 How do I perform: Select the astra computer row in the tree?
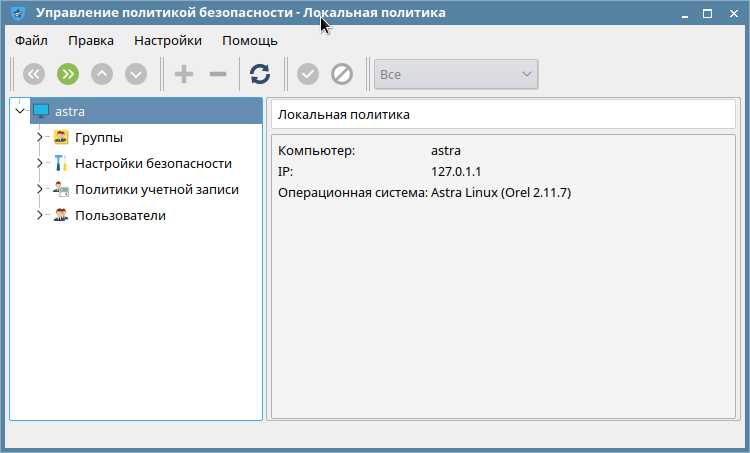pos(146,111)
